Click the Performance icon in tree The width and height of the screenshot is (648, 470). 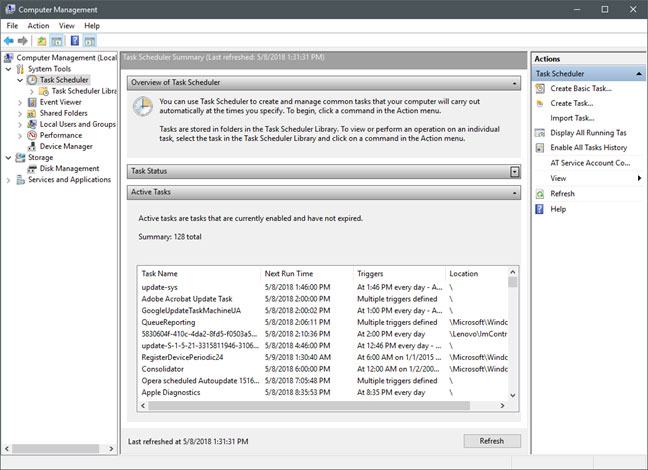coord(32,135)
